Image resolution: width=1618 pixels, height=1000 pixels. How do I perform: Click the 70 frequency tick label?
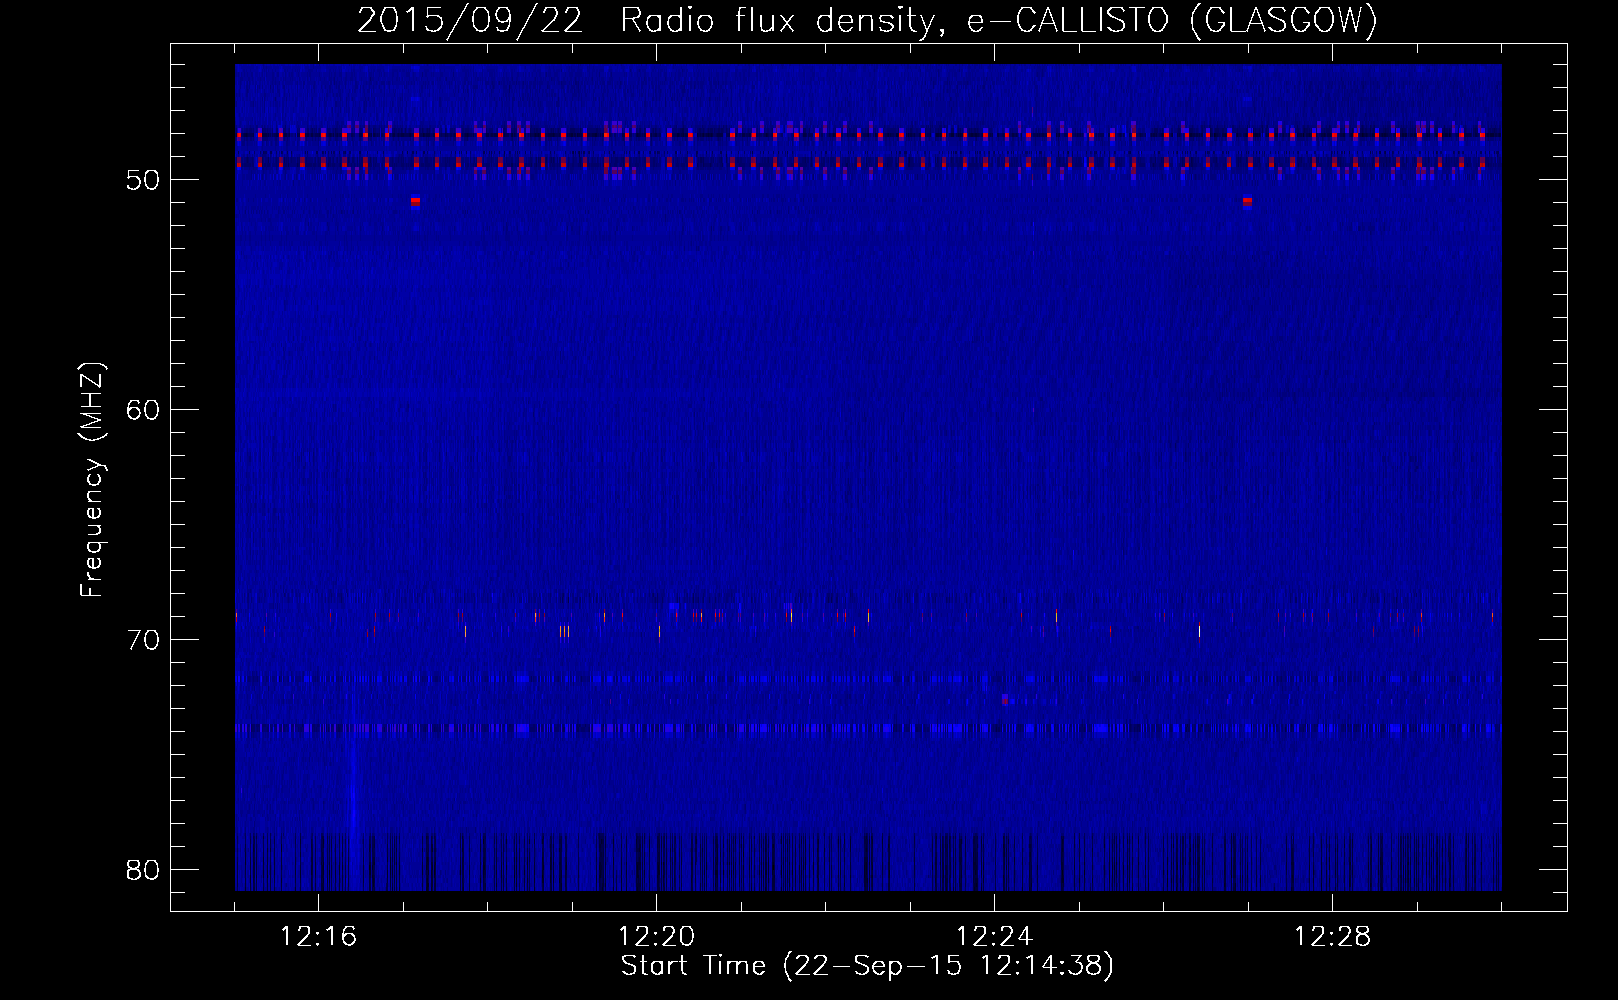(143, 640)
